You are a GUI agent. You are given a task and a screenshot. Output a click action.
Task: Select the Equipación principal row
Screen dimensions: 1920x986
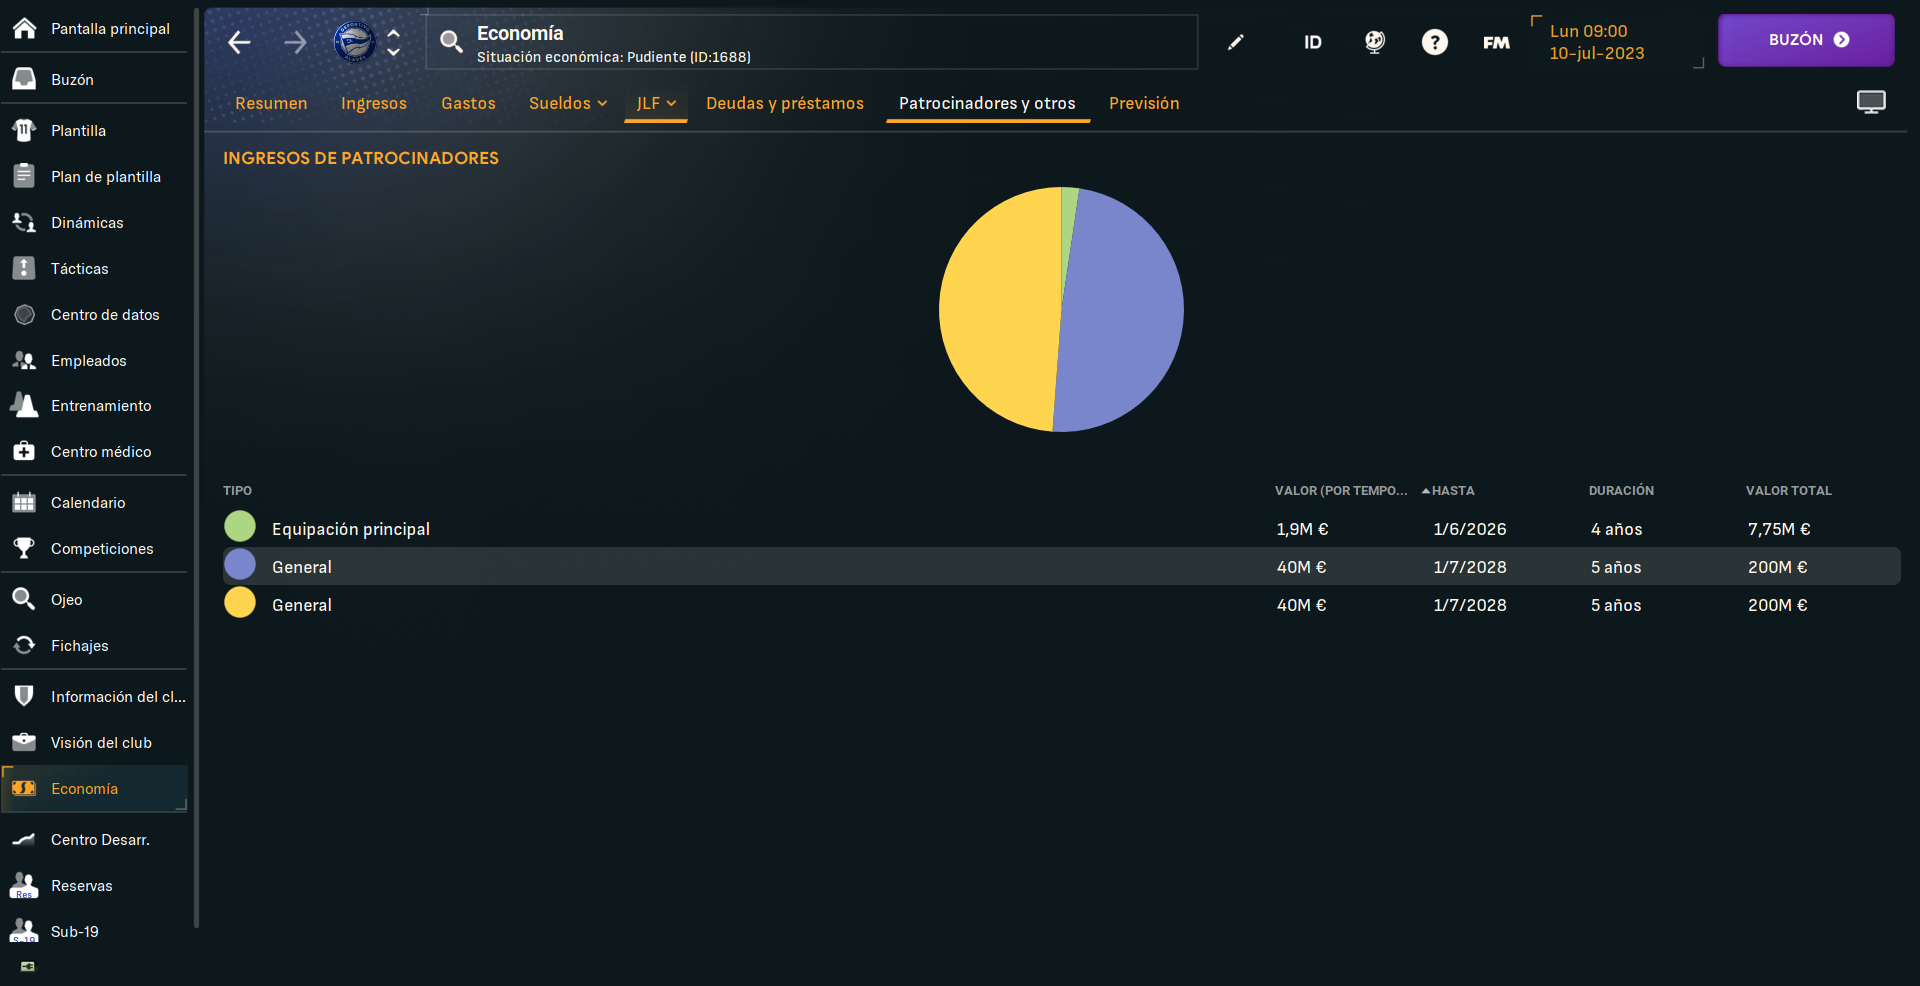(x=1061, y=528)
